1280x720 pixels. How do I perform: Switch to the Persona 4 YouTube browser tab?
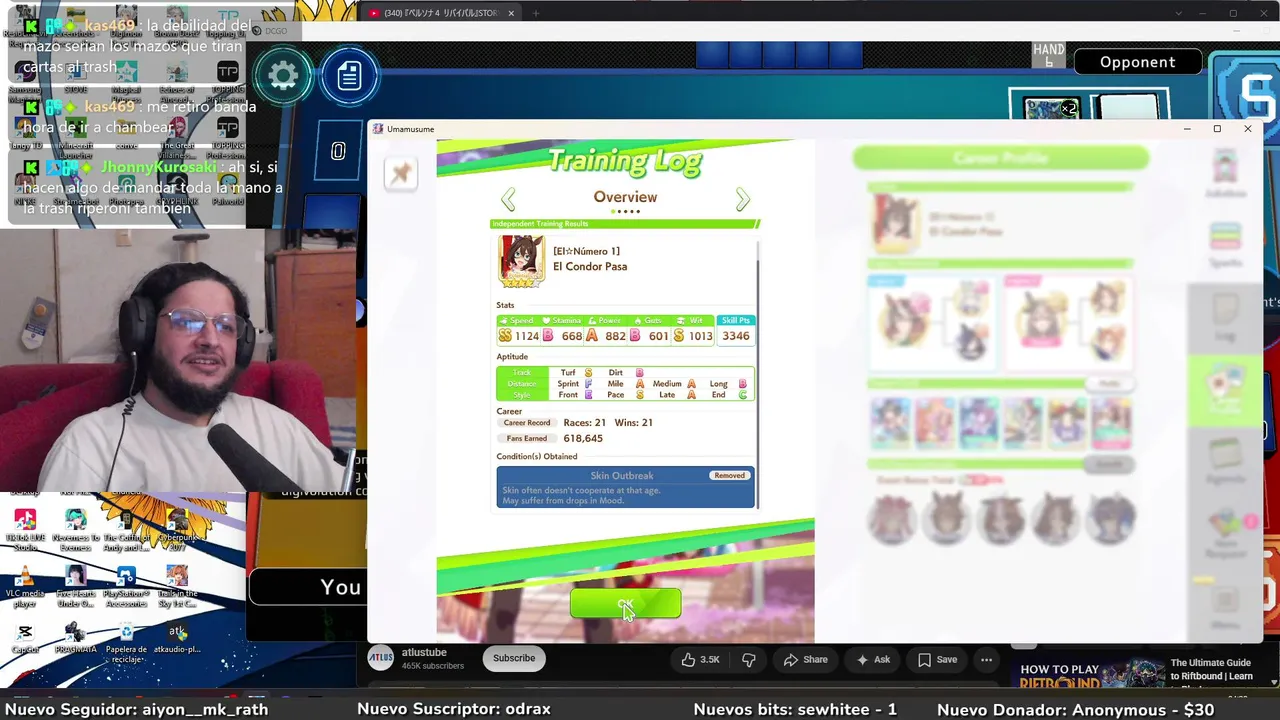tap(440, 13)
